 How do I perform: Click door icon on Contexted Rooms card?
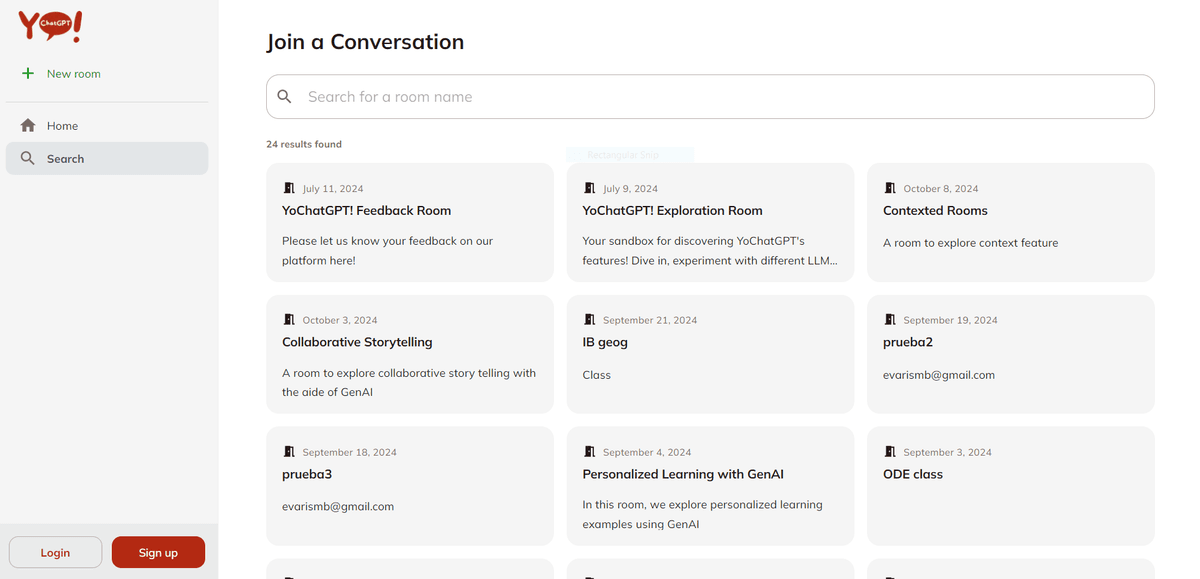[890, 188]
